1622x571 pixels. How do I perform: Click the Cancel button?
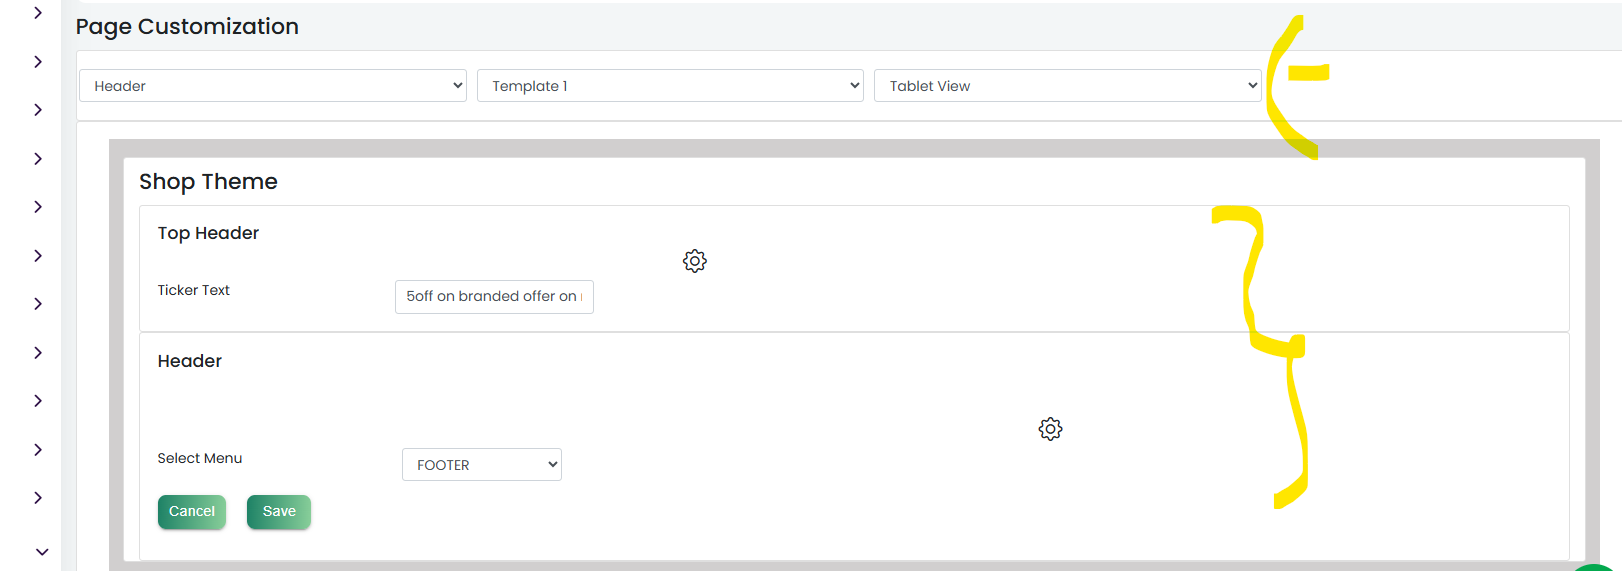coord(192,512)
